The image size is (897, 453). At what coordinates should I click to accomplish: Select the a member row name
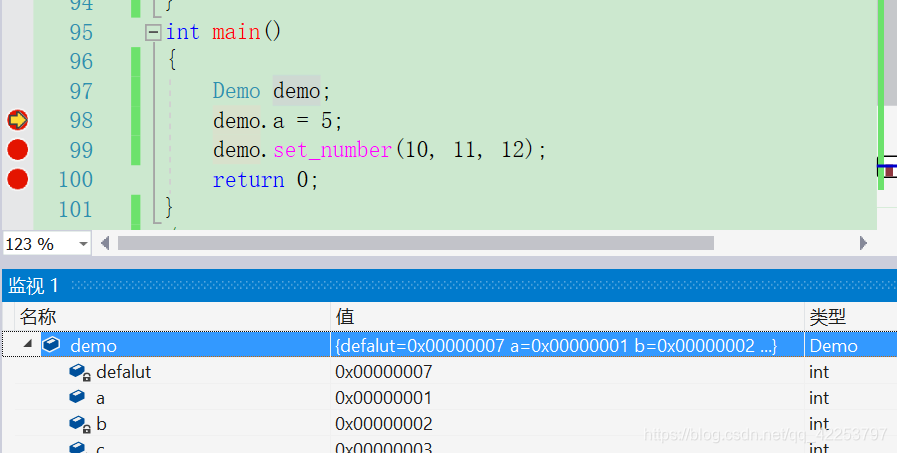point(100,399)
